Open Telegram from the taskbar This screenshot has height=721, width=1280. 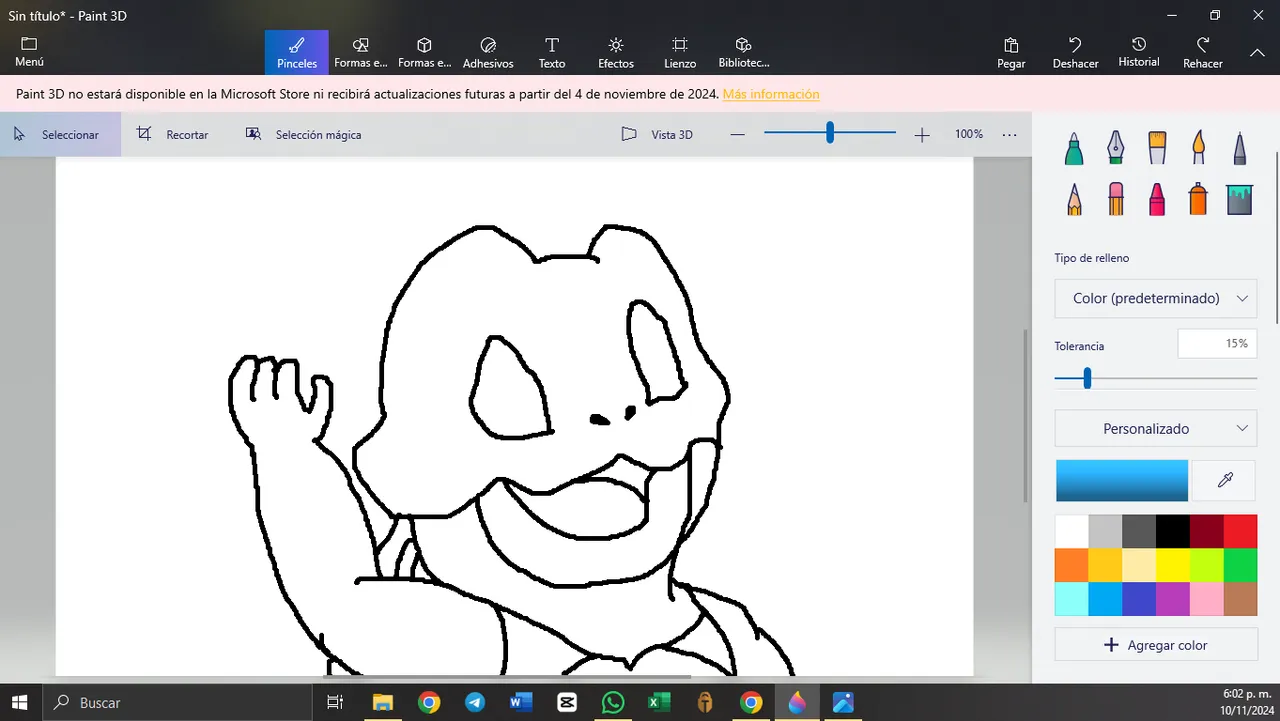pos(475,702)
